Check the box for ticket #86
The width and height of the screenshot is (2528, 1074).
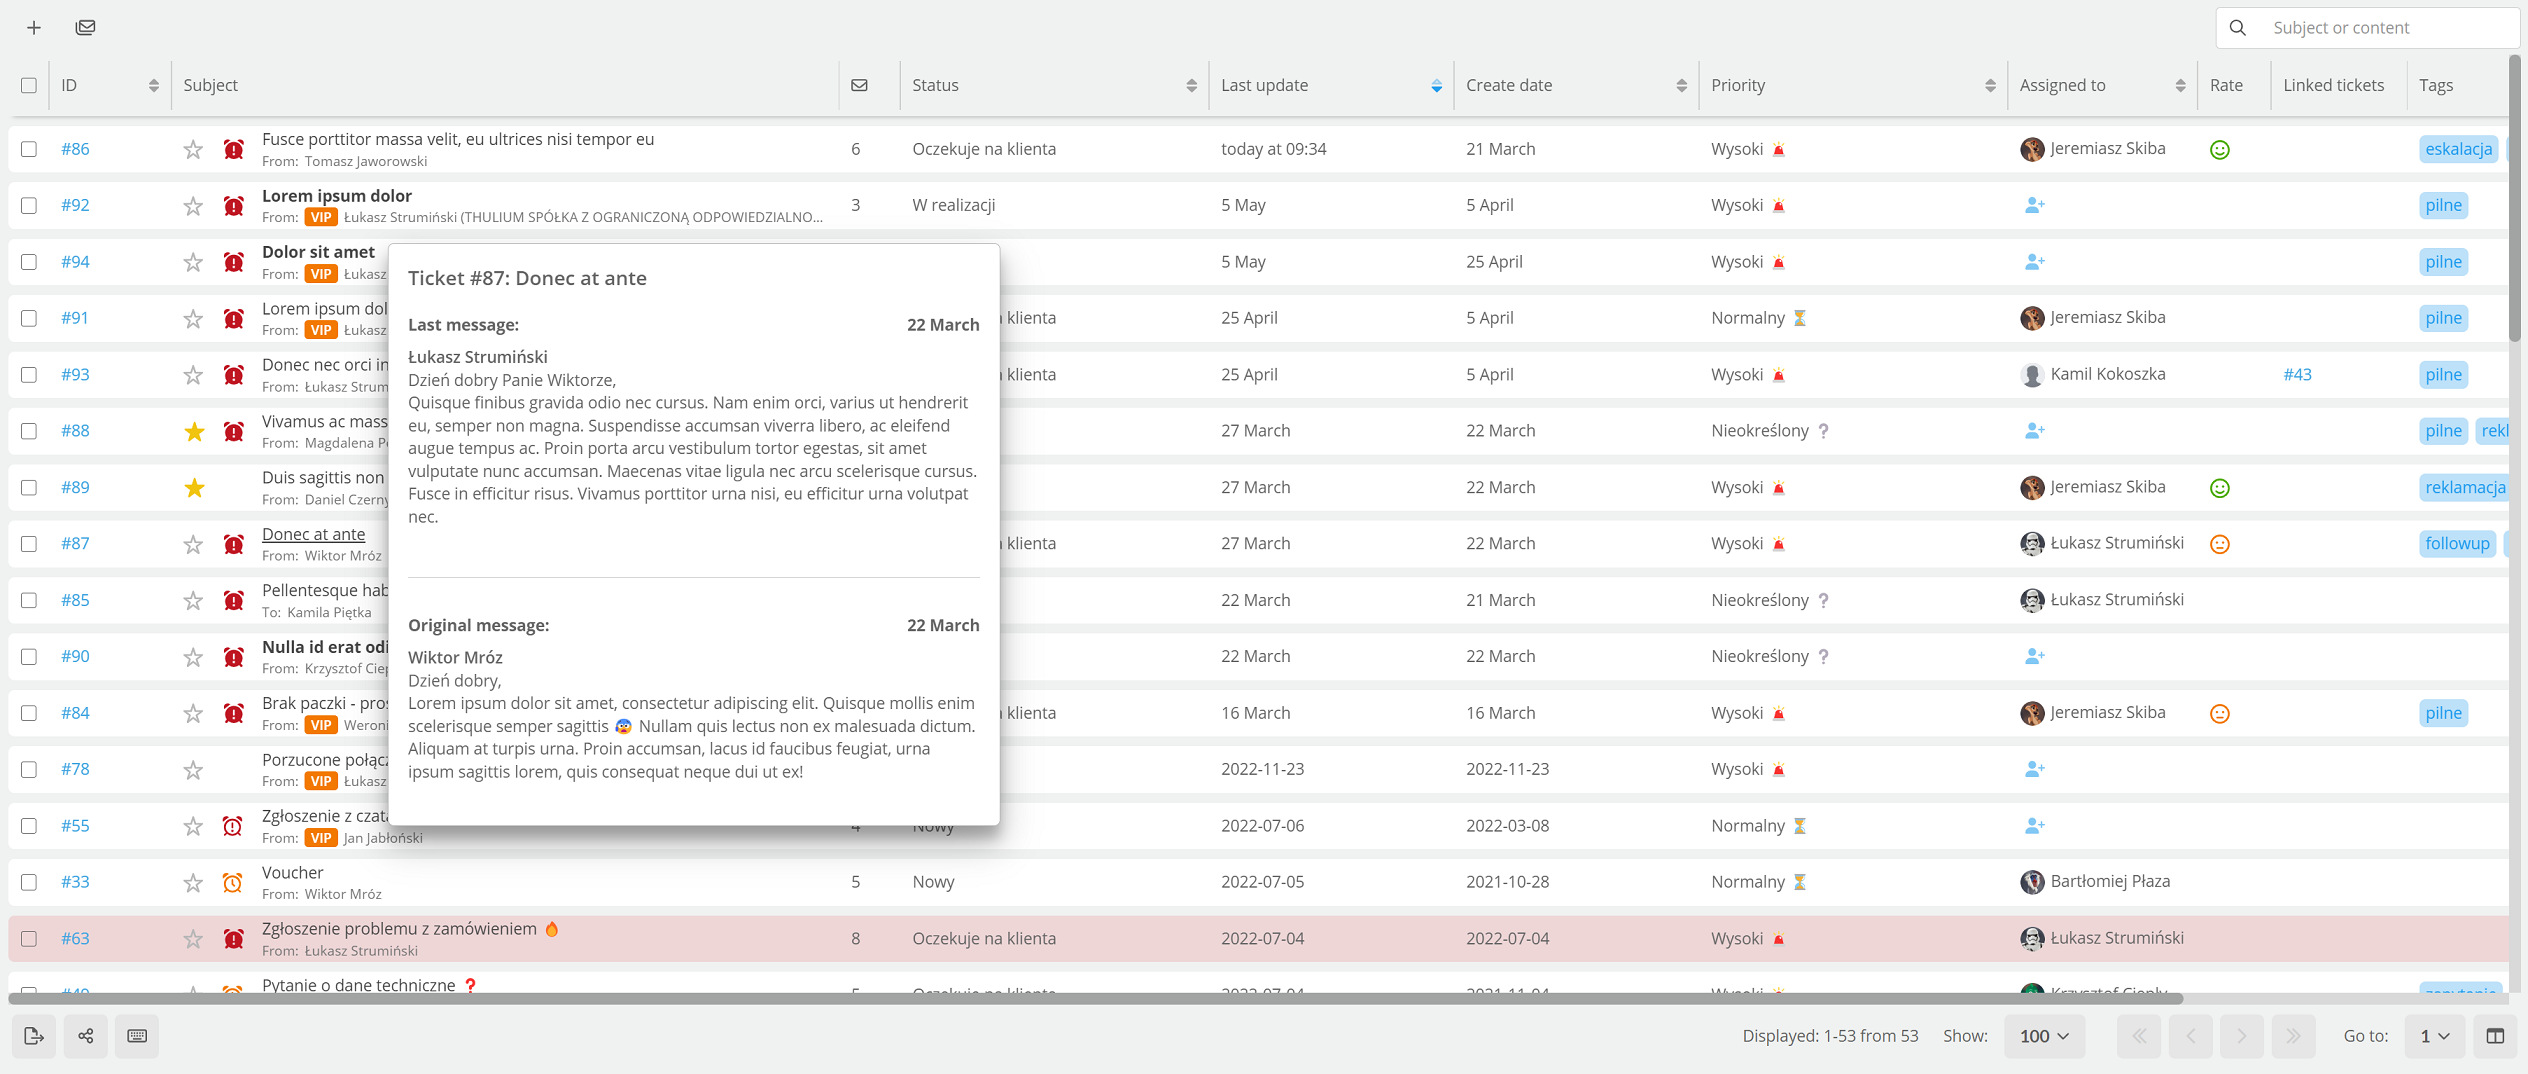click(x=29, y=149)
